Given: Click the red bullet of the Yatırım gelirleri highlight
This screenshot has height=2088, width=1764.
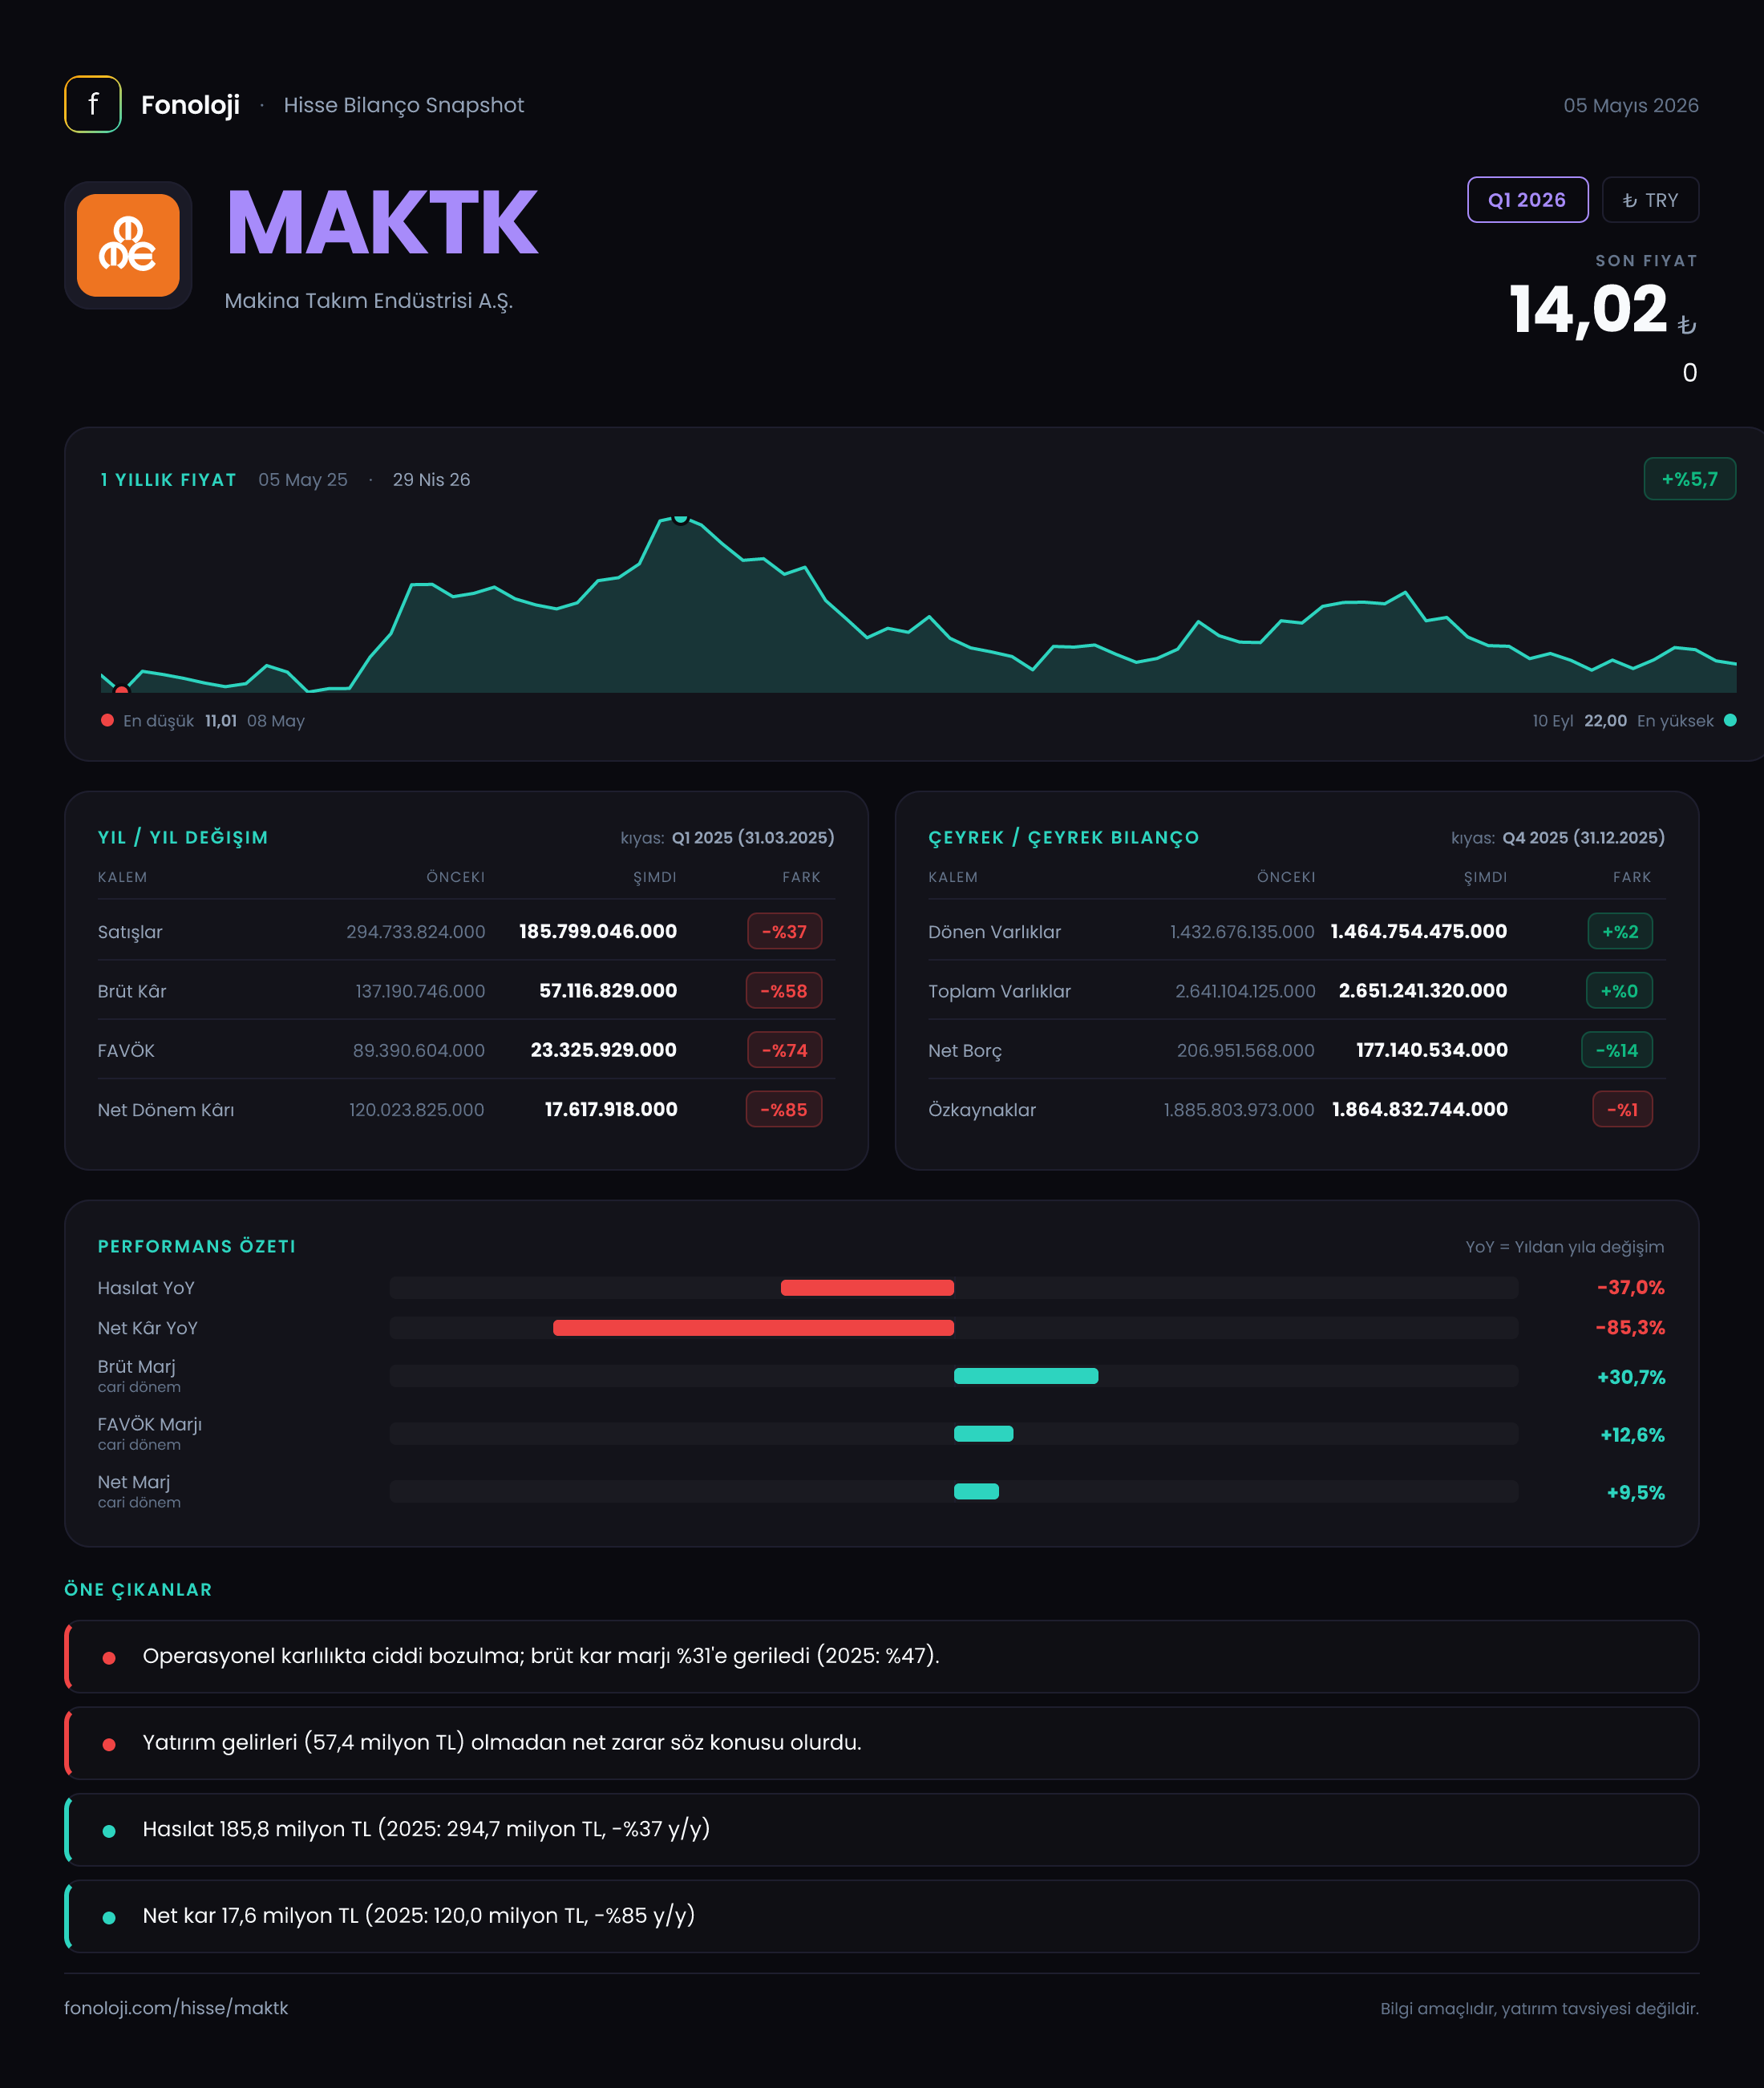Looking at the screenshot, I should [x=109, y=1744].
